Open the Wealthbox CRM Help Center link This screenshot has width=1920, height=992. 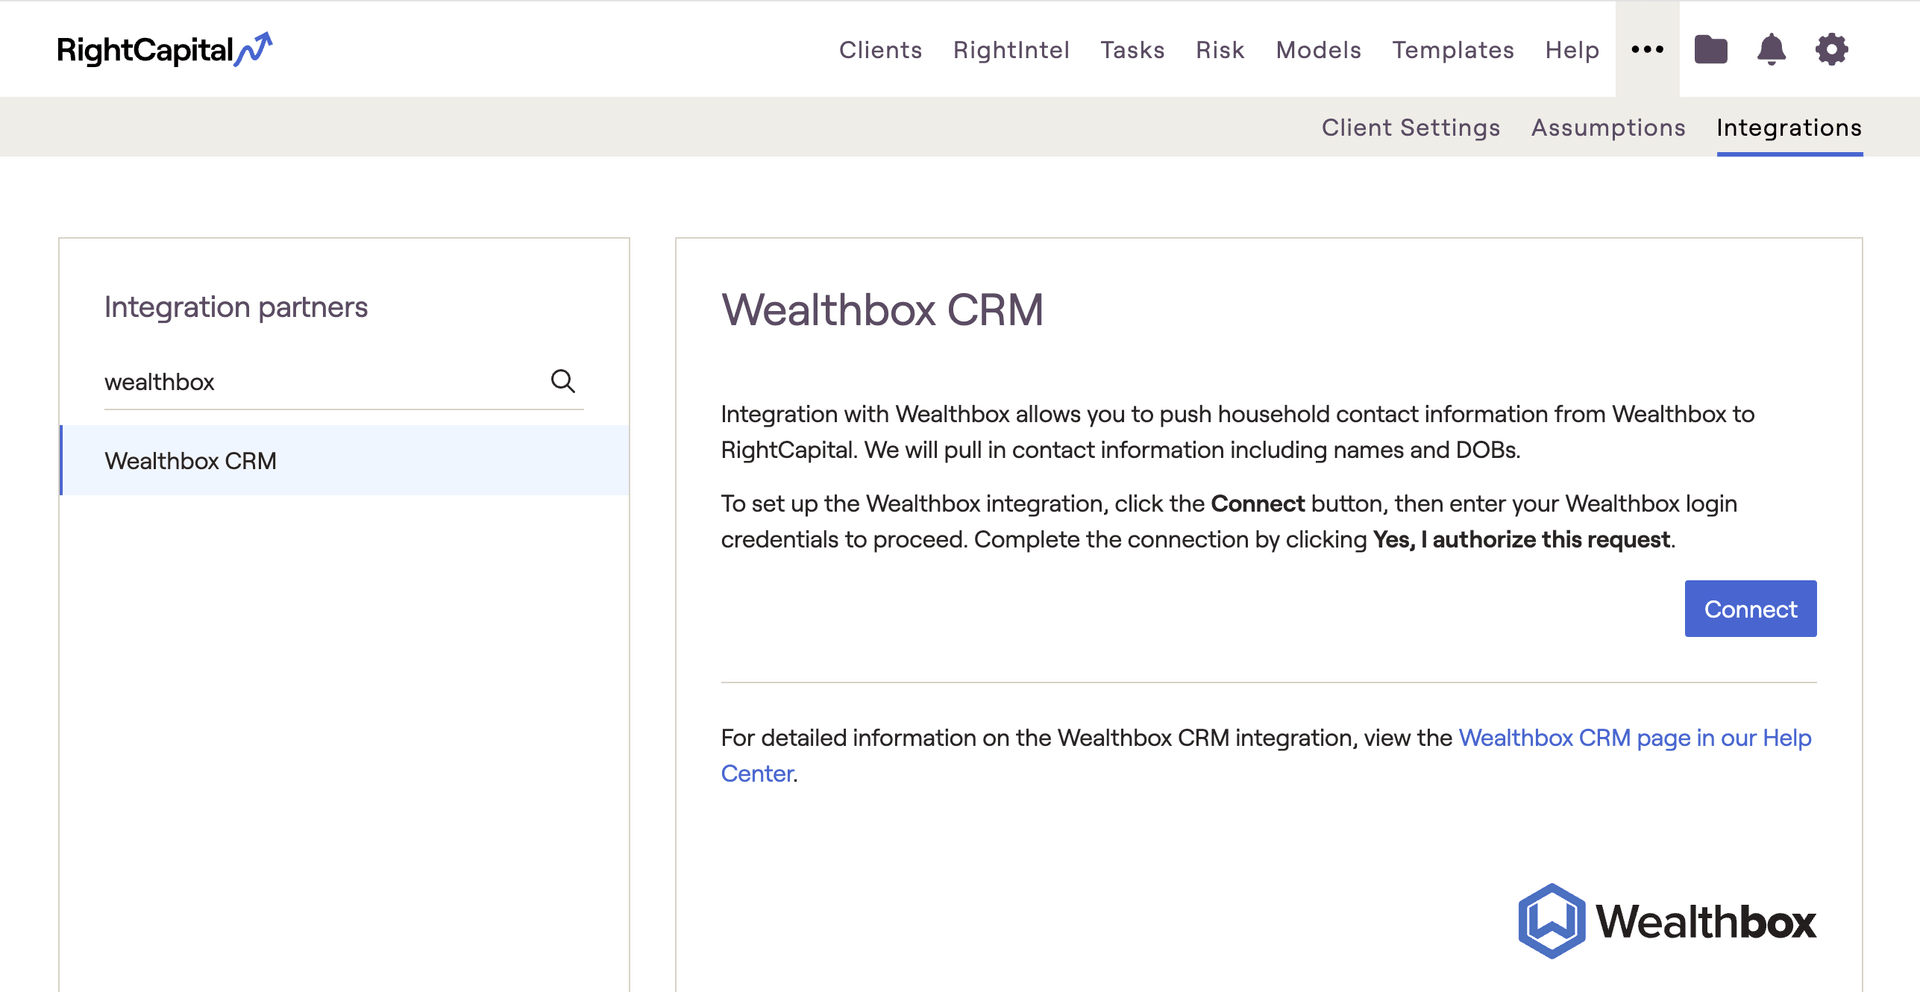coord(1634,738)
